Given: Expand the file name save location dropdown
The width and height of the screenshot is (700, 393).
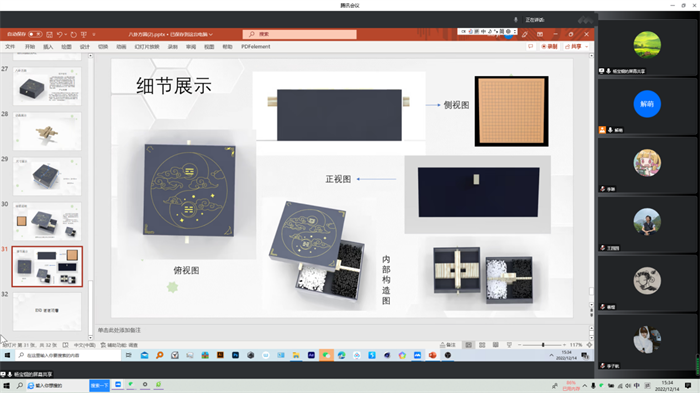Looking at the screenshot, I should pyautogui.click(x=211, y=34).
